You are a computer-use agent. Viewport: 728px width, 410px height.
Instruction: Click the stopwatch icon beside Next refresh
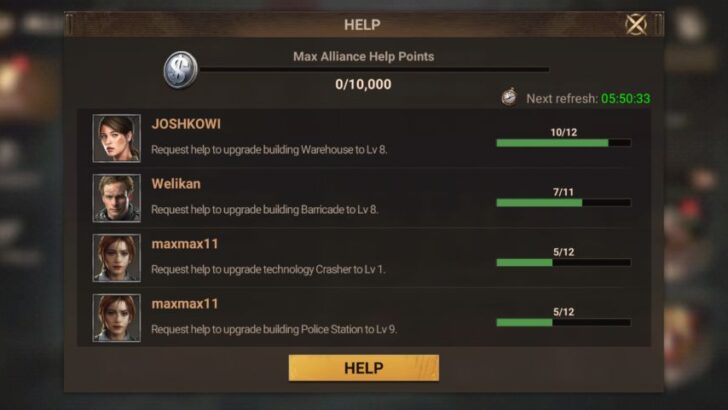(x=509, y=97)
